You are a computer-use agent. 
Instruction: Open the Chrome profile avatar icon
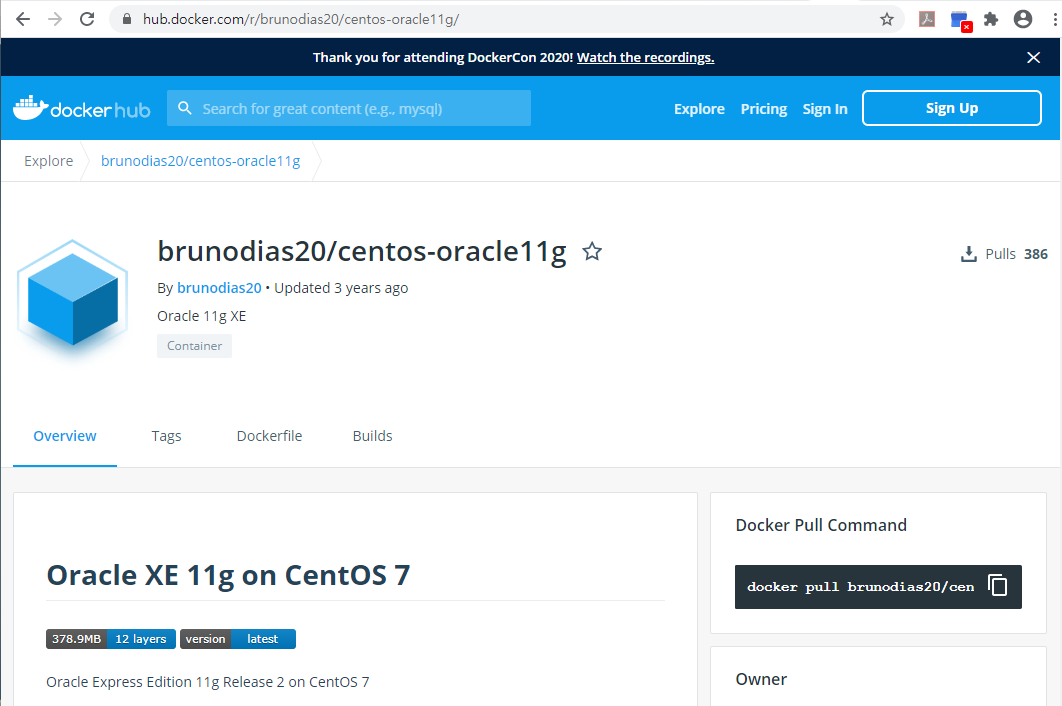[1023, 19]
